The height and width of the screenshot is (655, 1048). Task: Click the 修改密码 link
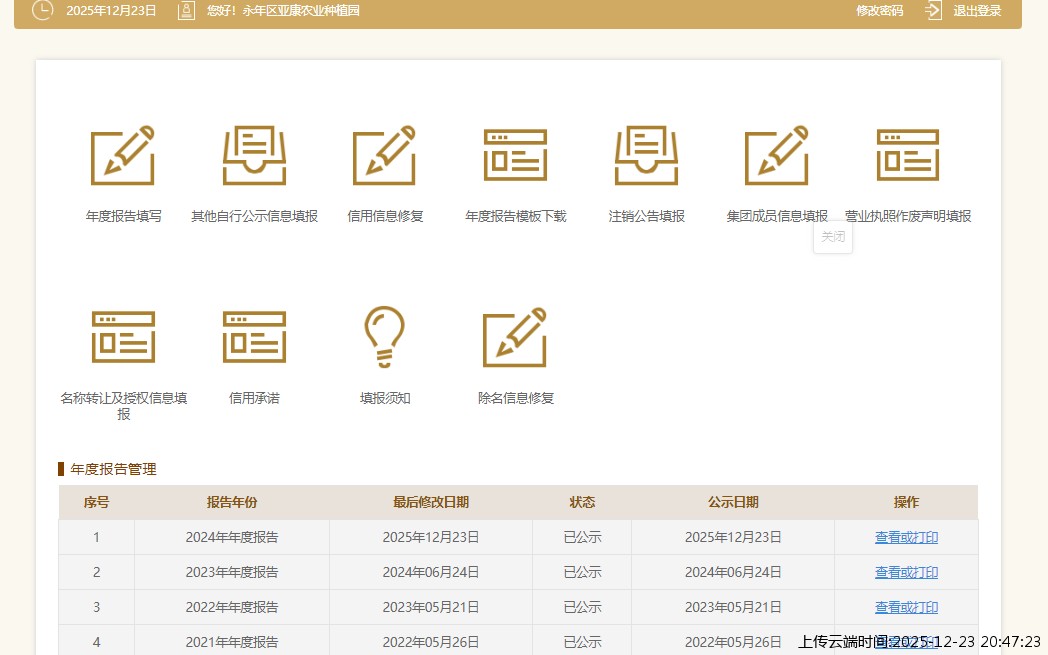tap(879, 11)
